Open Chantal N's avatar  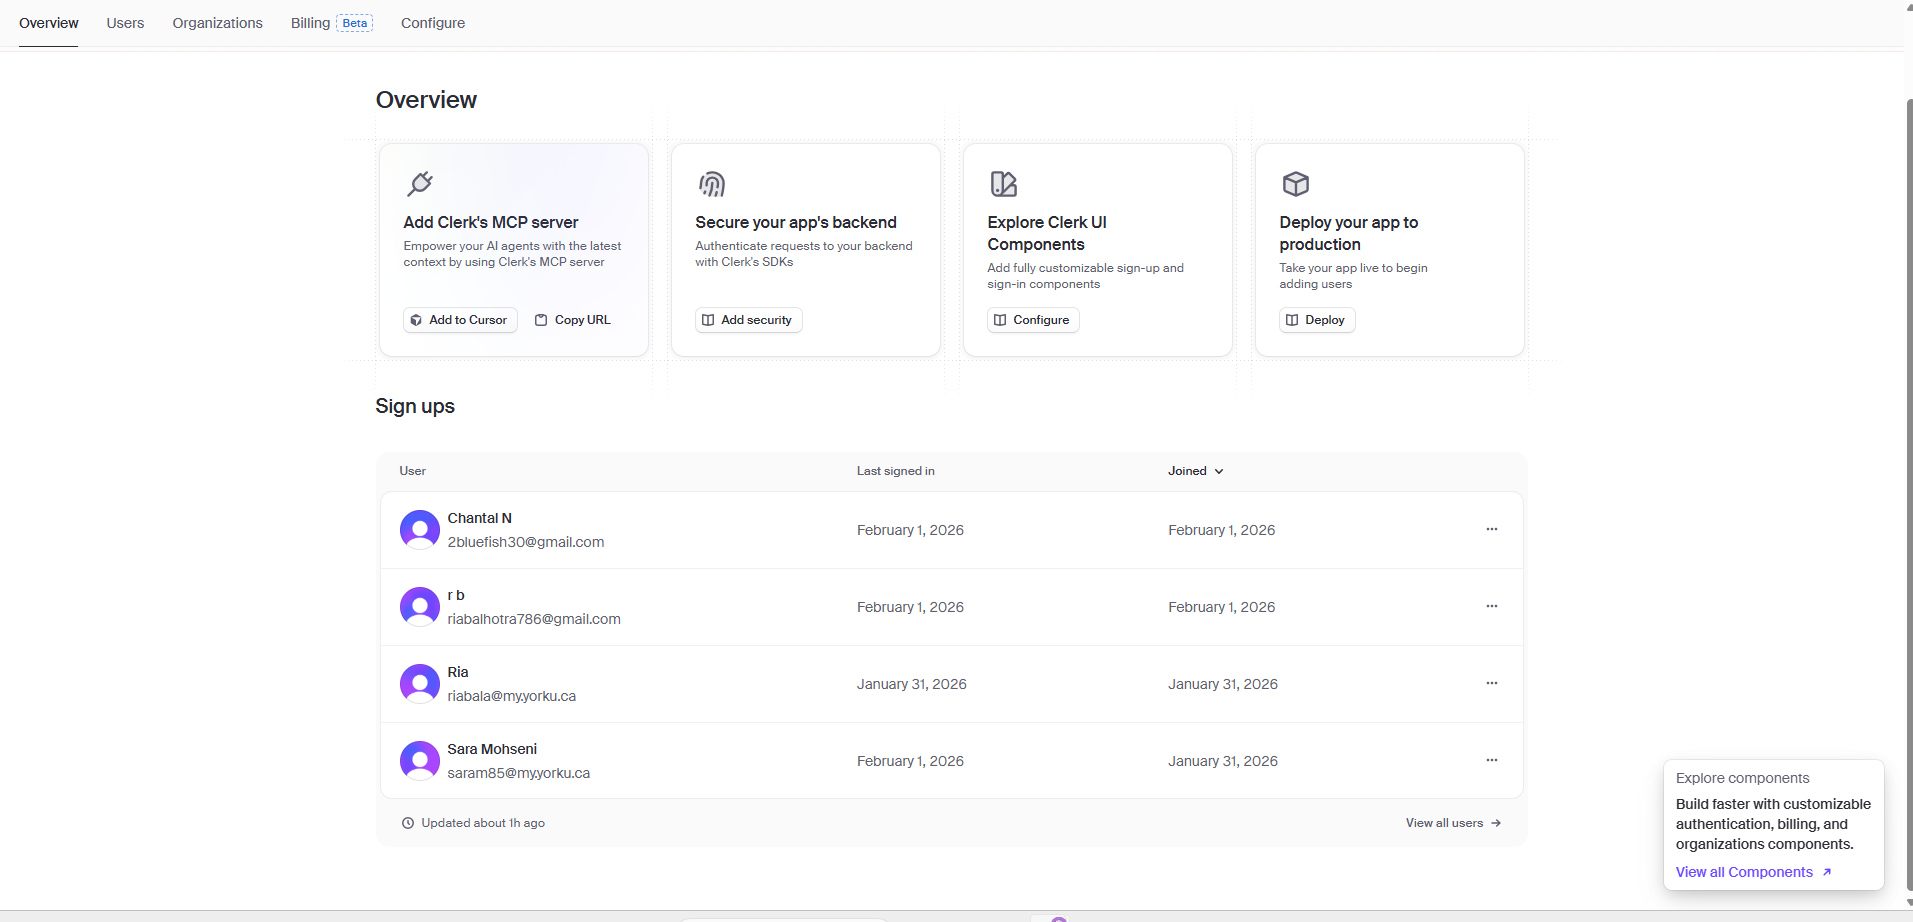click(x=420, y=530)
